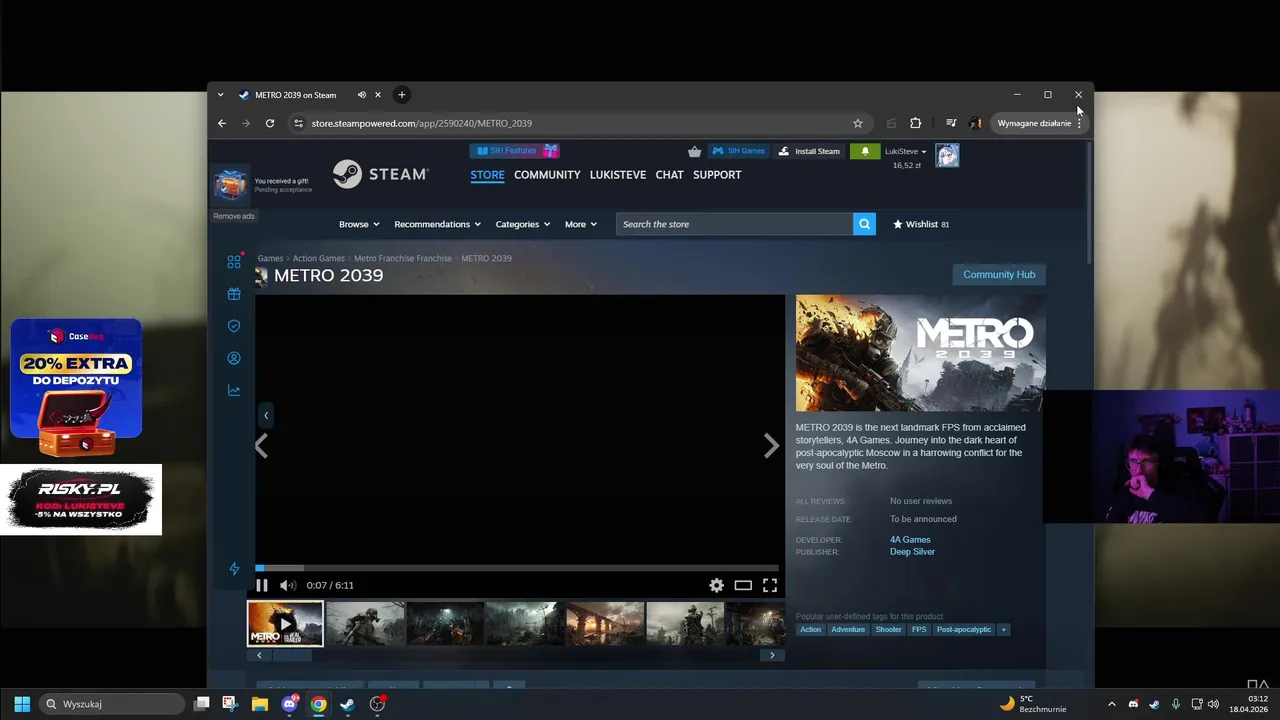This screenshot has width=1280, height=720.
Task: Collapse the sidebar with chevron arrow
Action: pos(266,415)
